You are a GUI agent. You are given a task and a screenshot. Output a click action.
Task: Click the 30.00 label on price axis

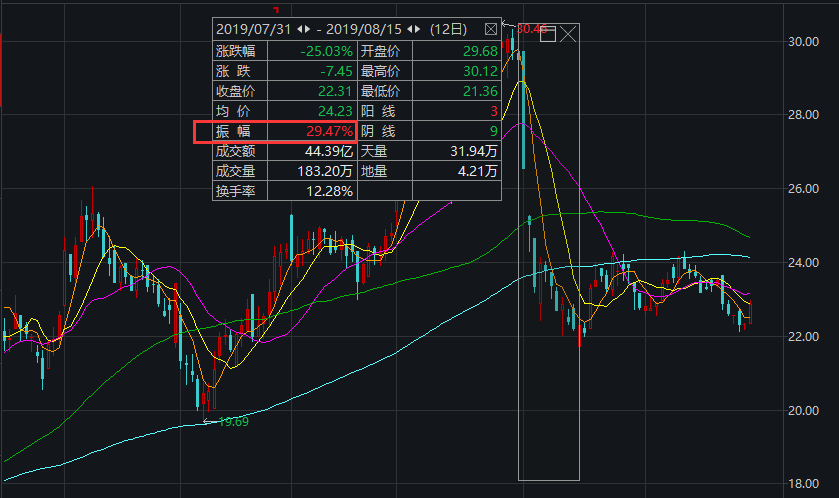point(805,41)
